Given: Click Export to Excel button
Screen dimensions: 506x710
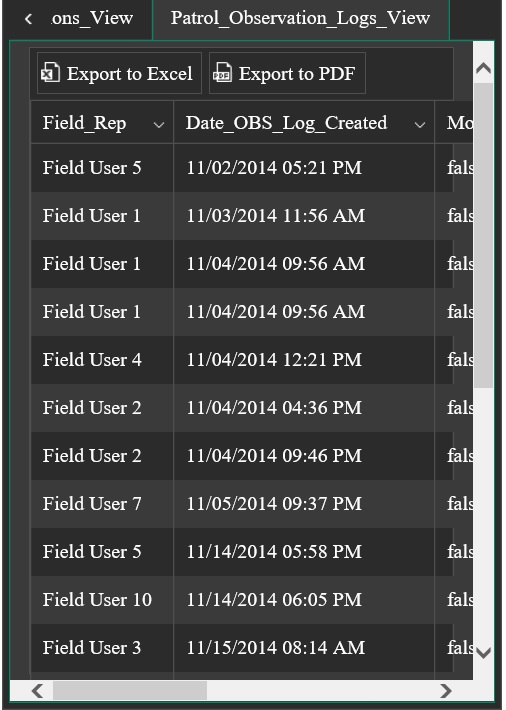Looking at the screenshot, I should [x=119, y=73].
